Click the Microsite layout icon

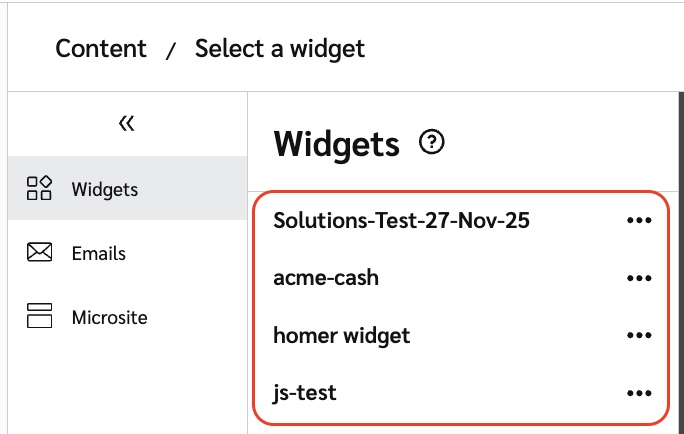[39, 318]
